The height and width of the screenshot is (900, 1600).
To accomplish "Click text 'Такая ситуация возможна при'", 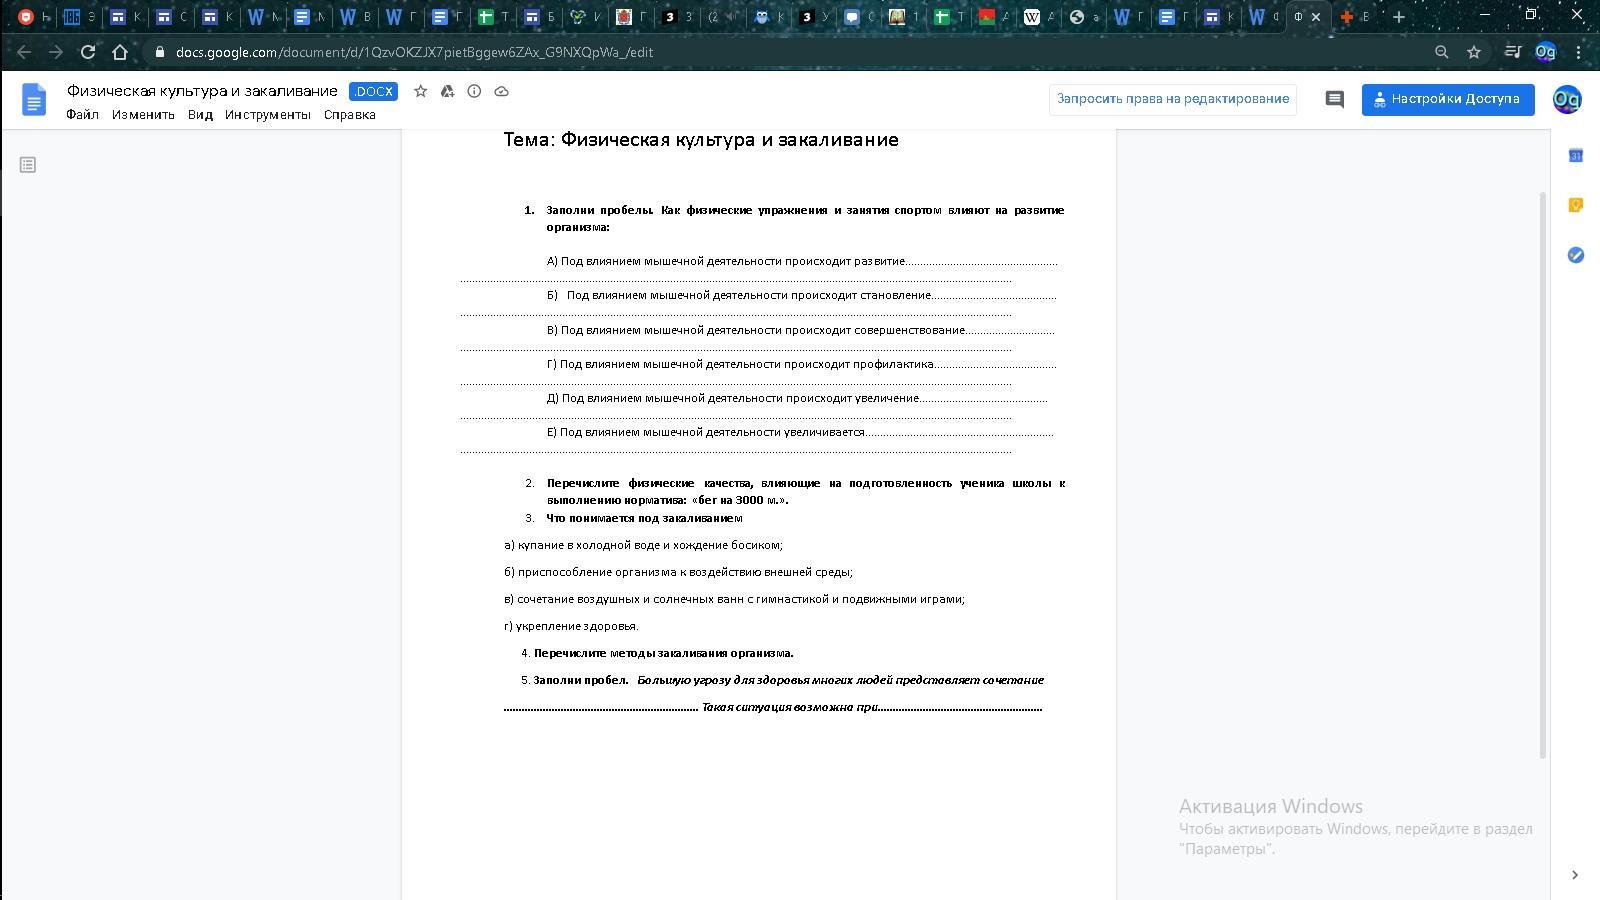I will [x=790, y=707].
